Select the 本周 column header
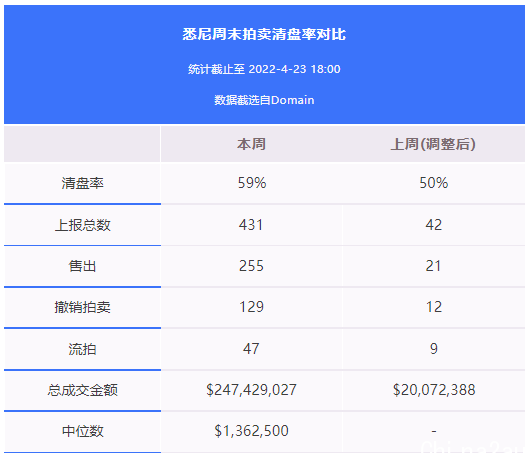 point(251,144)
